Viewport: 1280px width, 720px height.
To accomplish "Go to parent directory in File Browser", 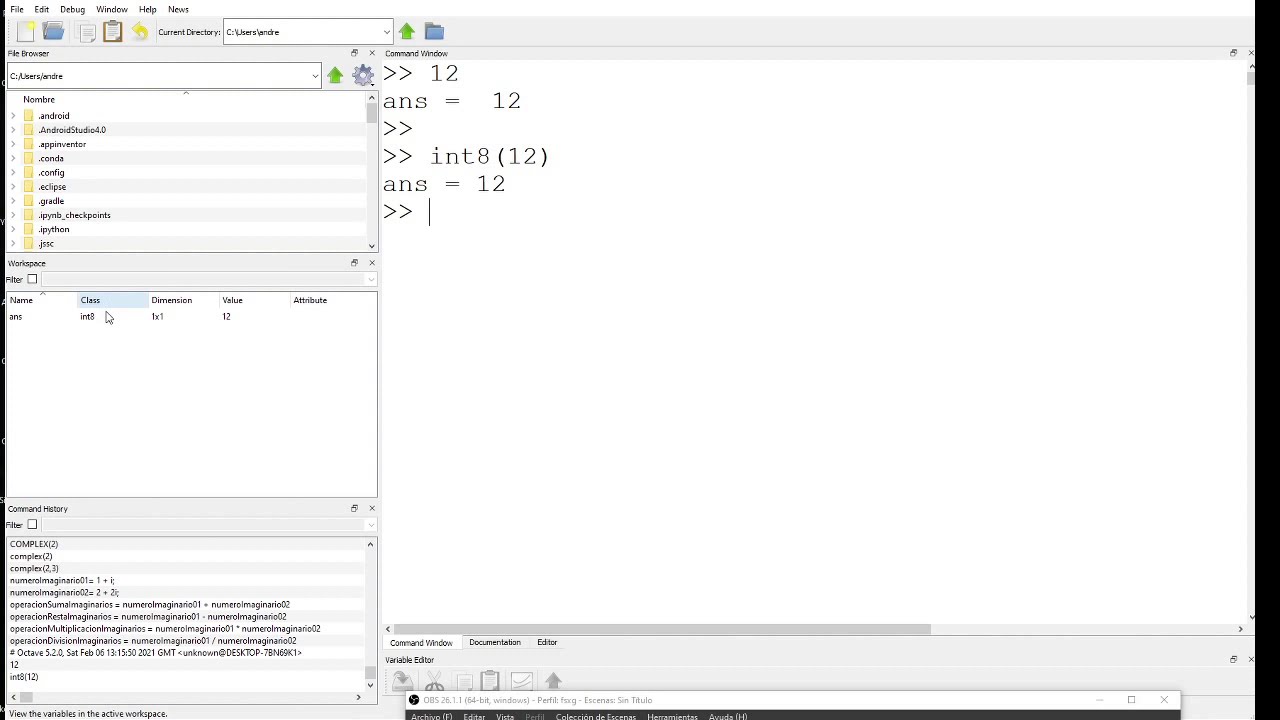I will click(335, 76).
